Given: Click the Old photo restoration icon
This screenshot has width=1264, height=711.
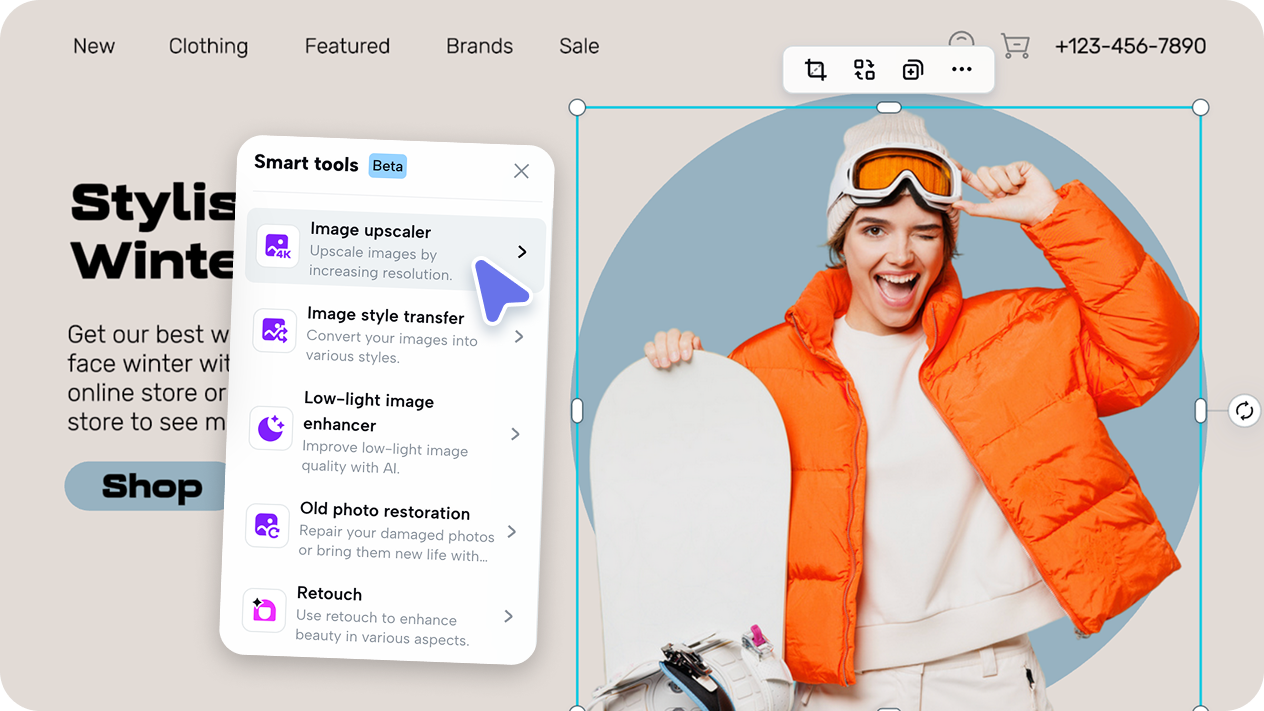Looking at the screenshot, I should [267, 526].
